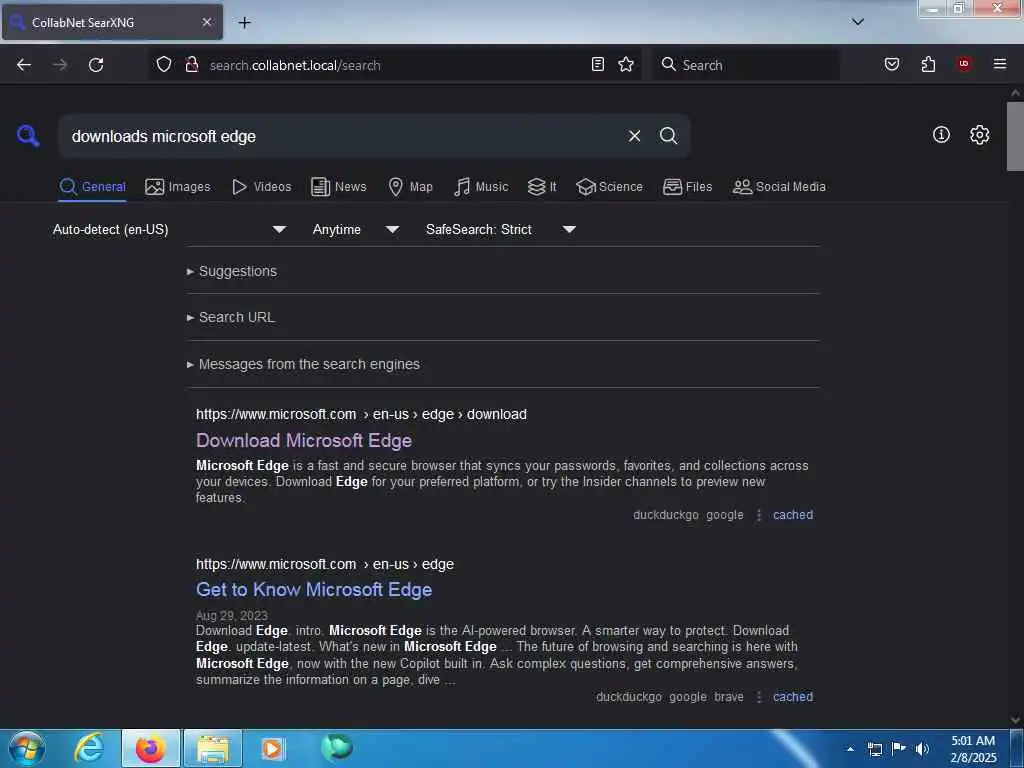The image size is (1024, 768).
Task: Expand the Search URL section
Action: click(x=231, y=317)
